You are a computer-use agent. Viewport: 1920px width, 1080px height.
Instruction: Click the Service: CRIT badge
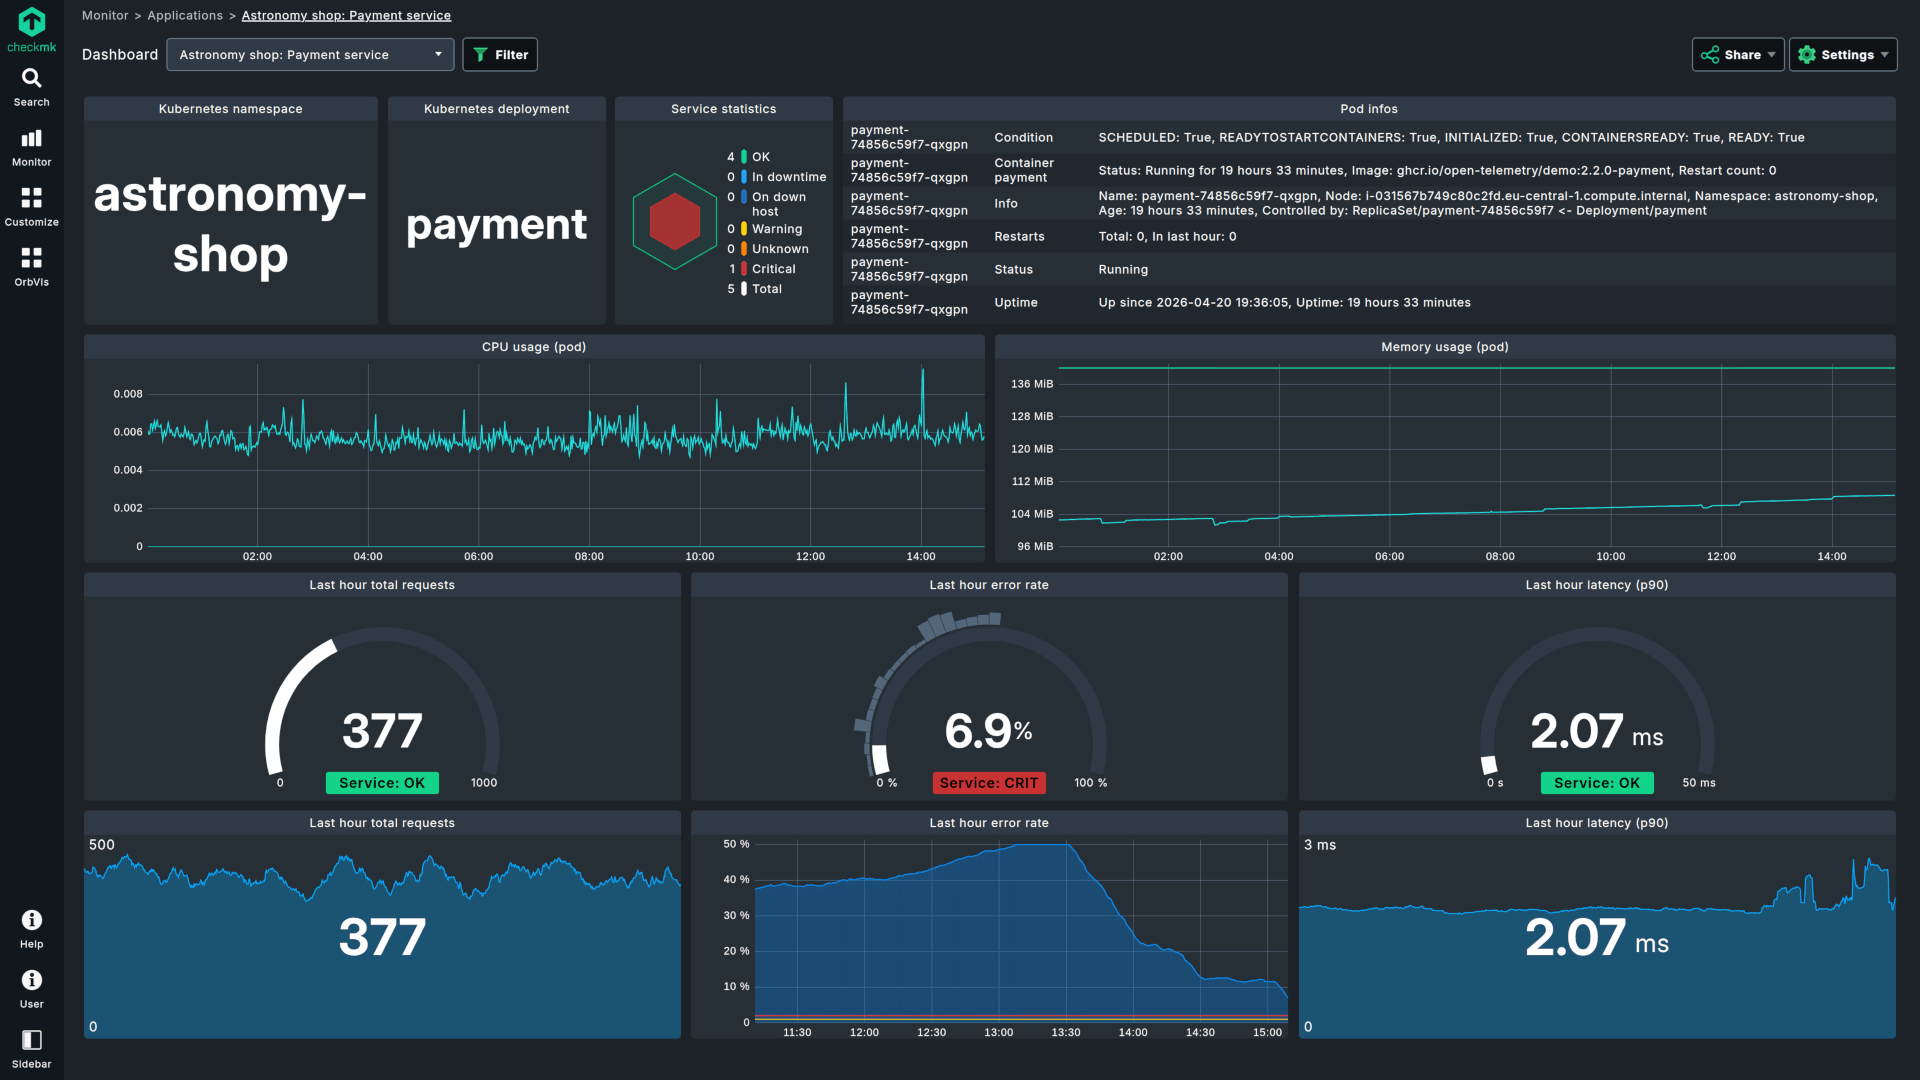[x=989, y=783]
